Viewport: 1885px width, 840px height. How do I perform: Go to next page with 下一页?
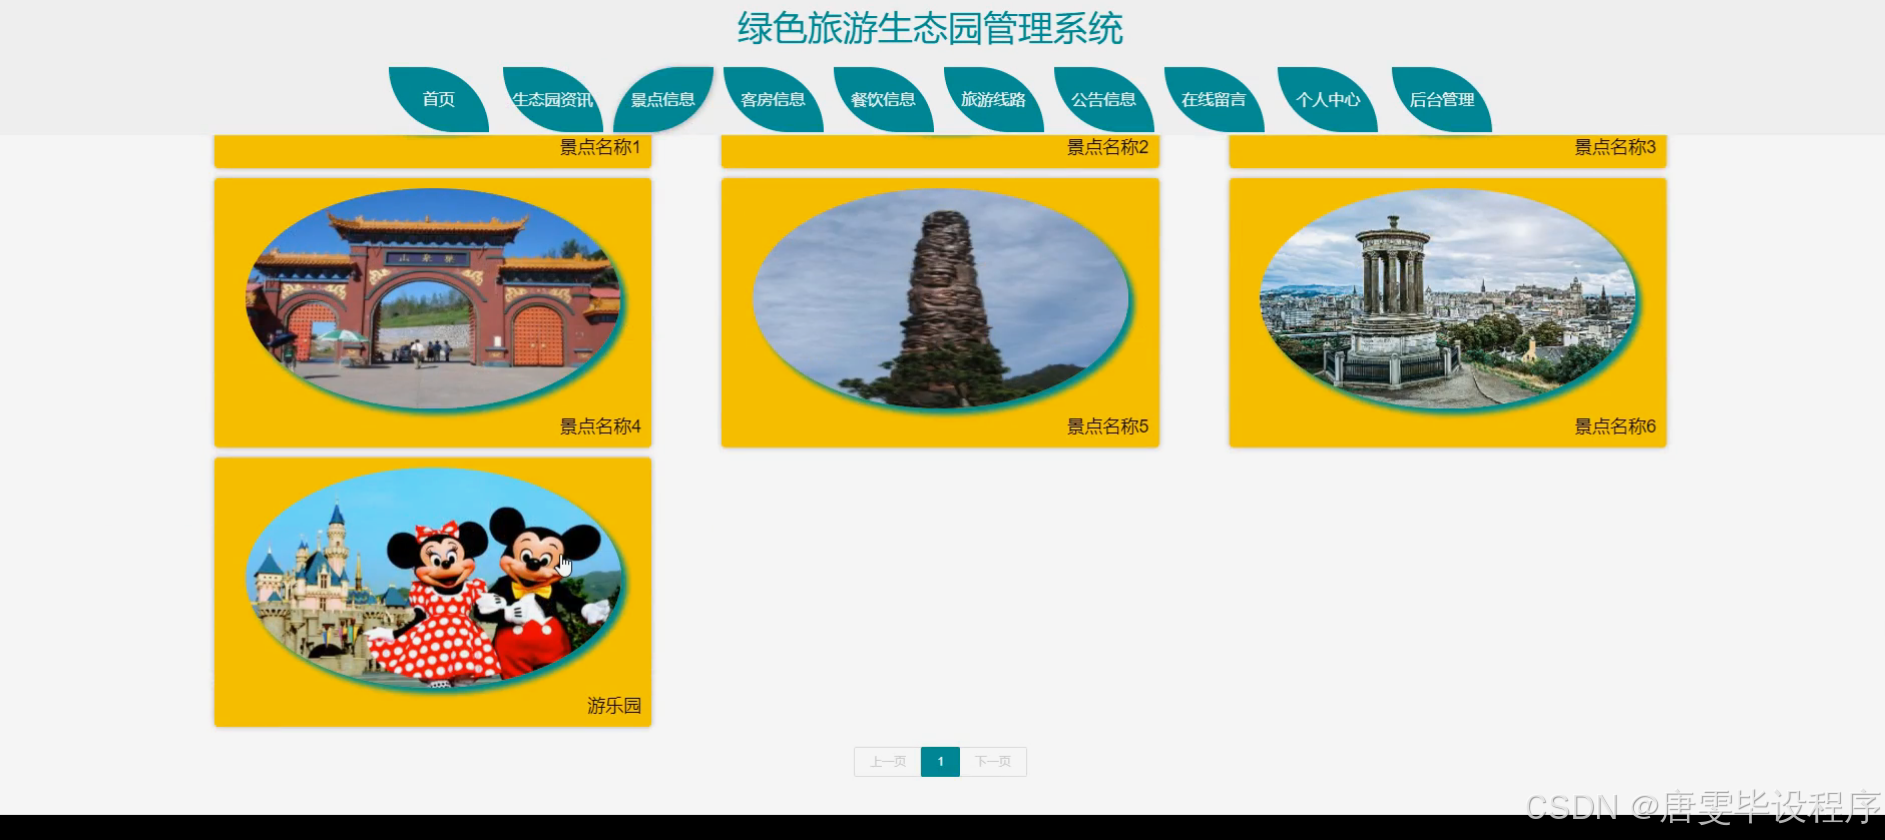tap(993, 762)
